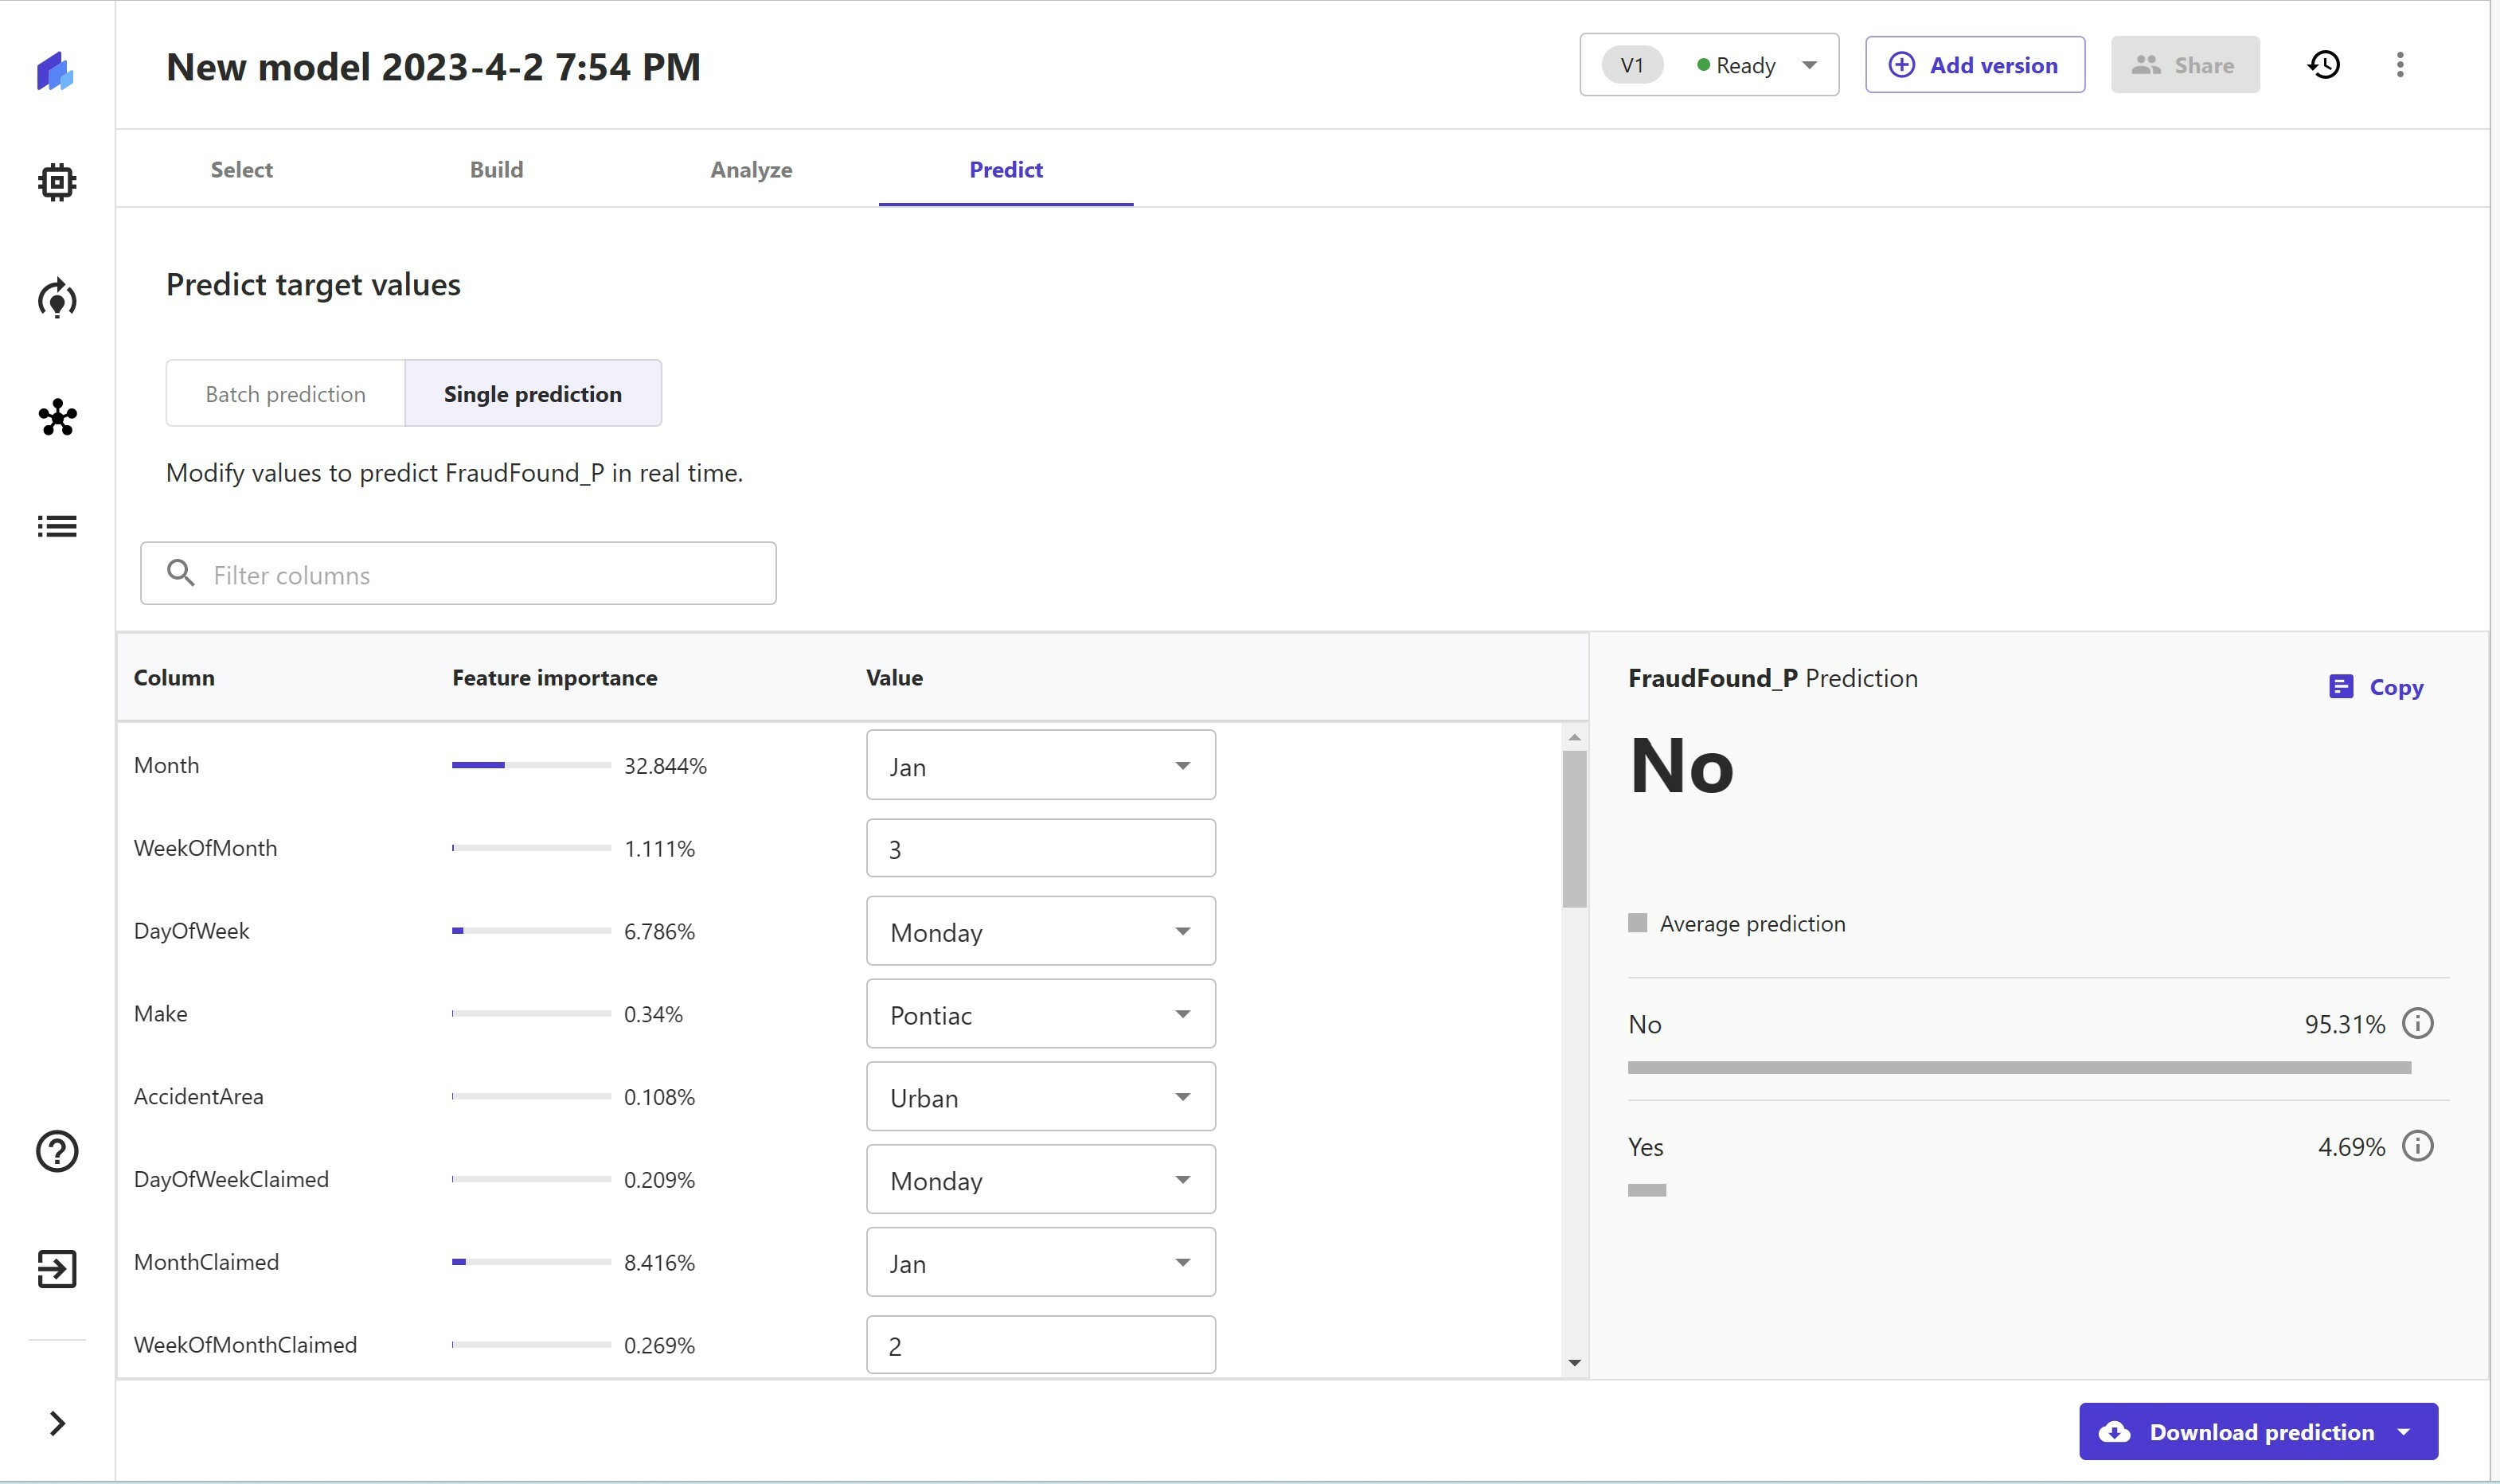Click info icon next to Yes 4.69%
Image resolution: width=2500 pixels, height=1484 pixels.
[x=2417, y=1146]
